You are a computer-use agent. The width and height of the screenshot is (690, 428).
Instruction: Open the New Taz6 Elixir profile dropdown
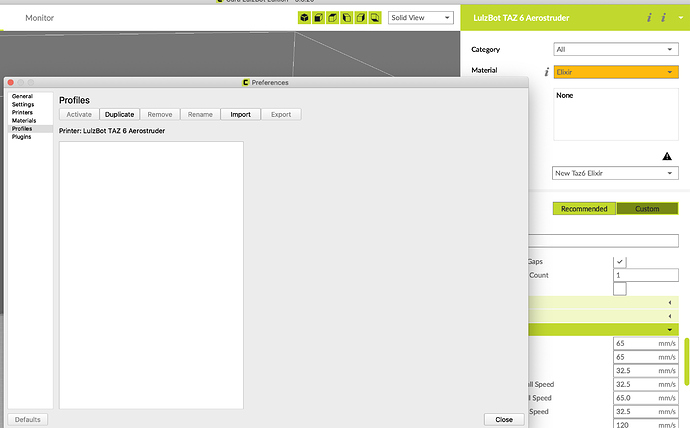[x=615, y=173]
